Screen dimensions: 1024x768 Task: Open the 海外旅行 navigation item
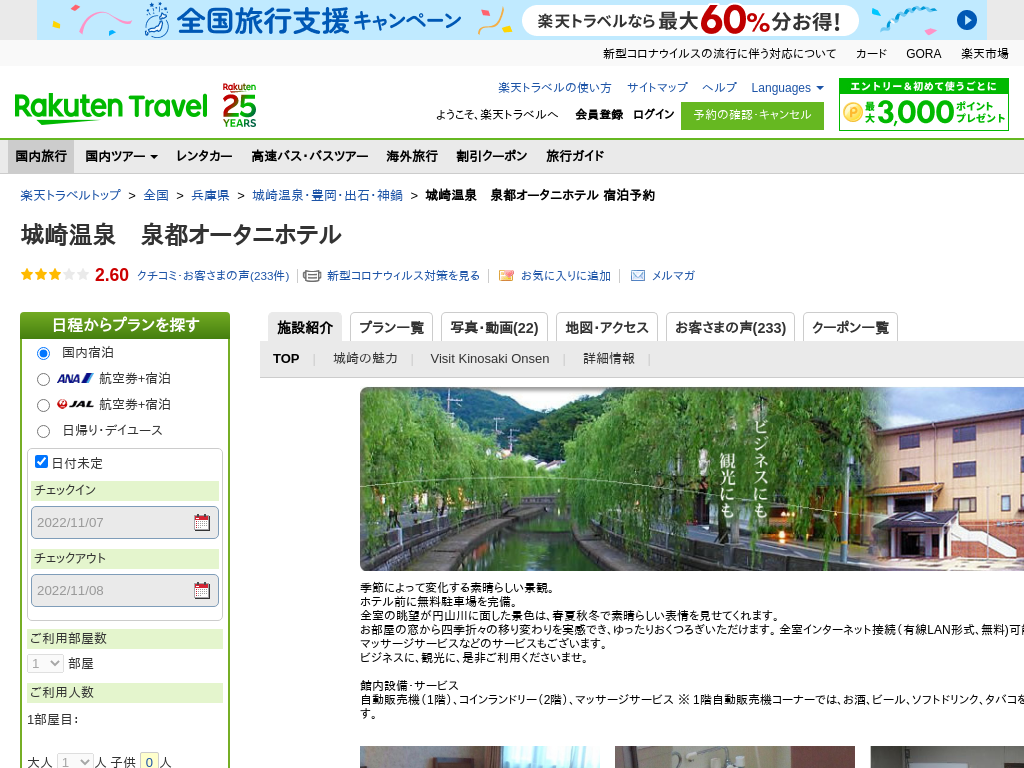click(412, 156)
